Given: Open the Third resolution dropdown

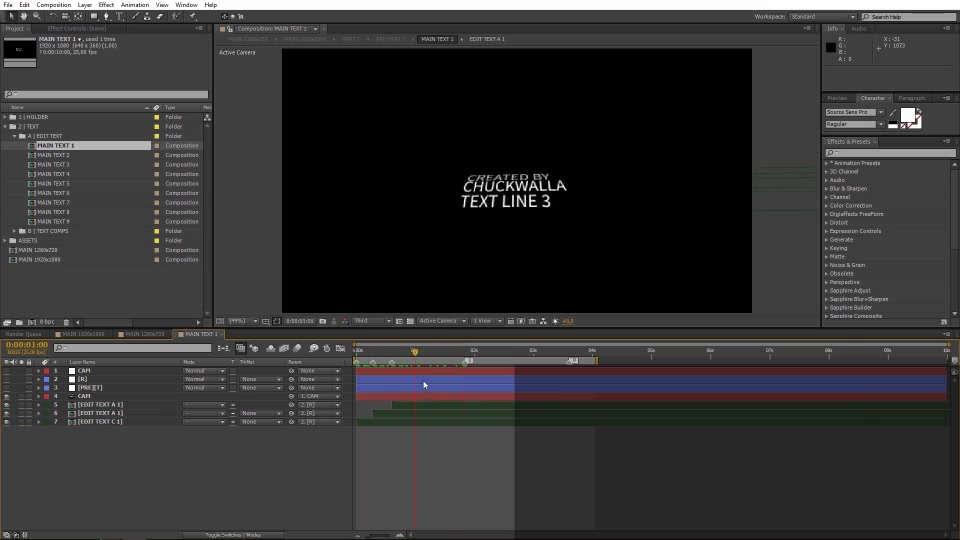Looking at the screenshot, I should (372, 321).
